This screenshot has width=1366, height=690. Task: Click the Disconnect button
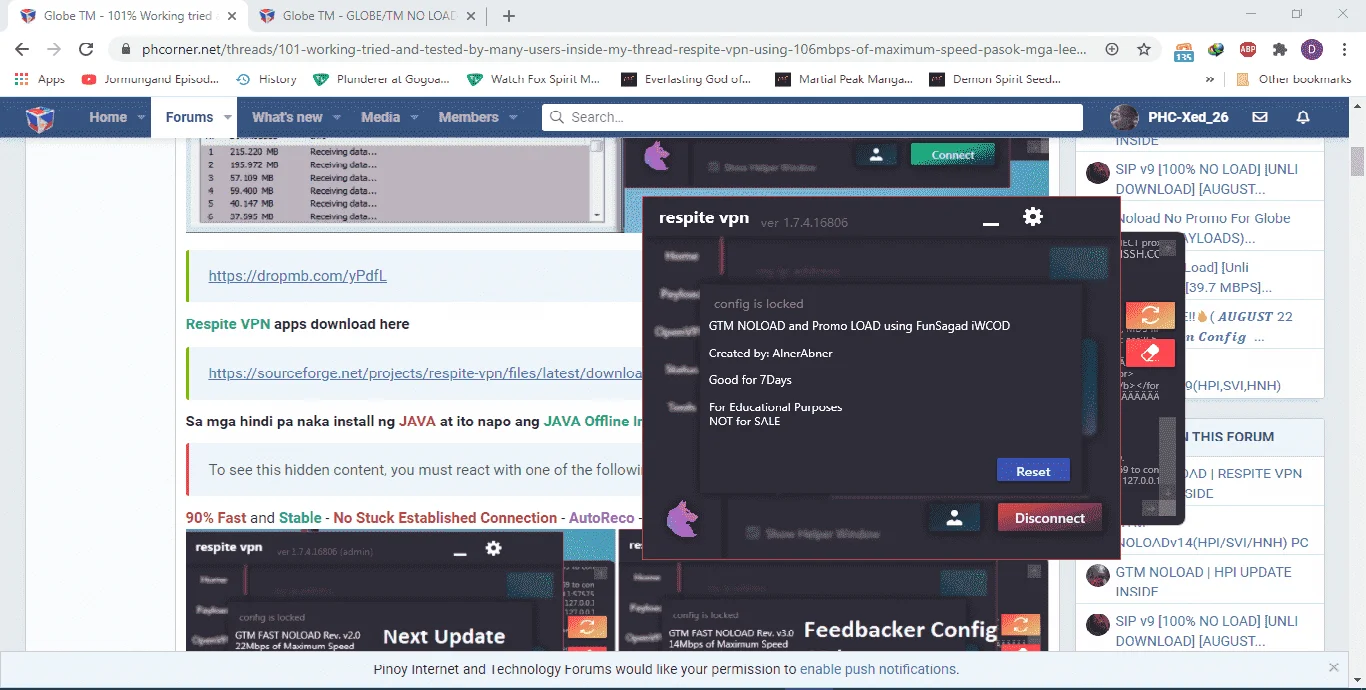click(1049, 518)
